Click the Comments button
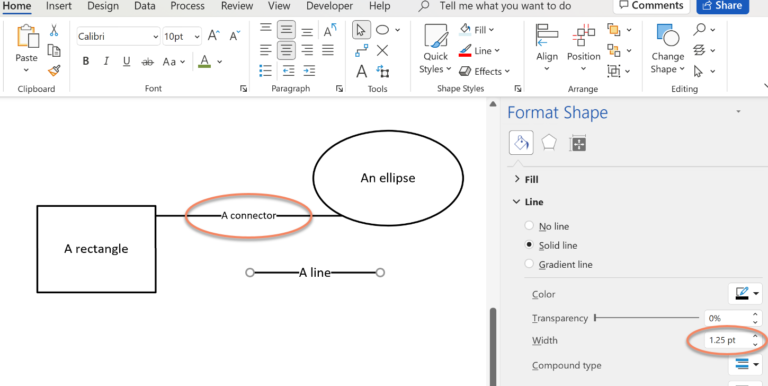The width and height of the screenshot is (768, 386). (x=651, y=6)
